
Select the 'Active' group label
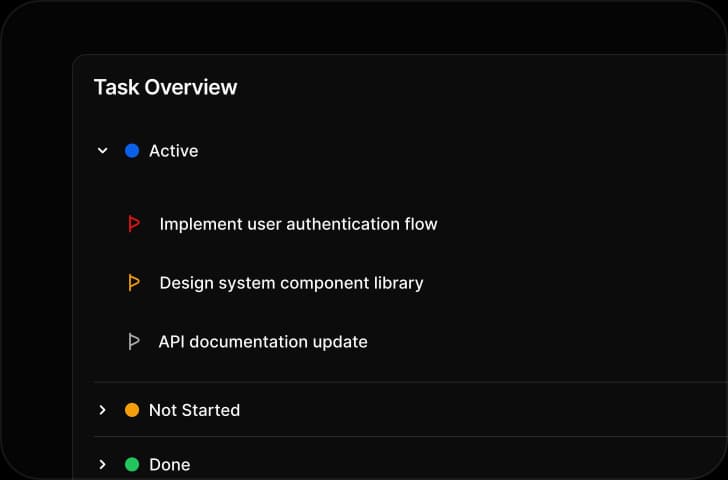click(174, 151)
